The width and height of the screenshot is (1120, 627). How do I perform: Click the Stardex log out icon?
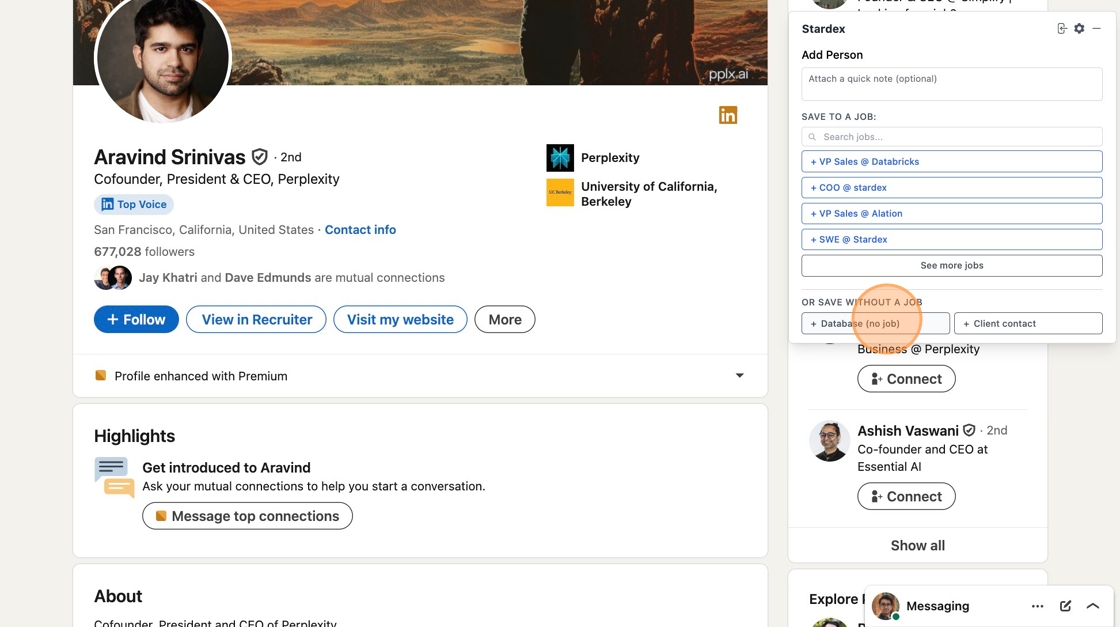point(1062,29)
